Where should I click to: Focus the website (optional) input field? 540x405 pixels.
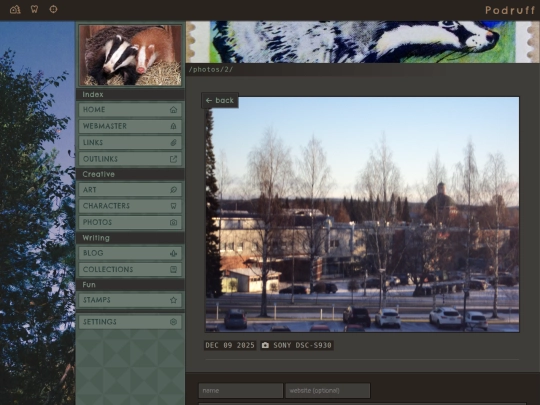[x=328, y=391]
